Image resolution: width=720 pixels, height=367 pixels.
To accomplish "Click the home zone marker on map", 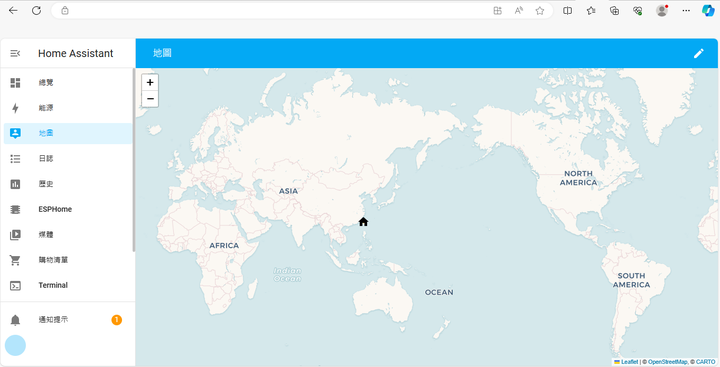I will pyautogui.click(x=363, y=222).
